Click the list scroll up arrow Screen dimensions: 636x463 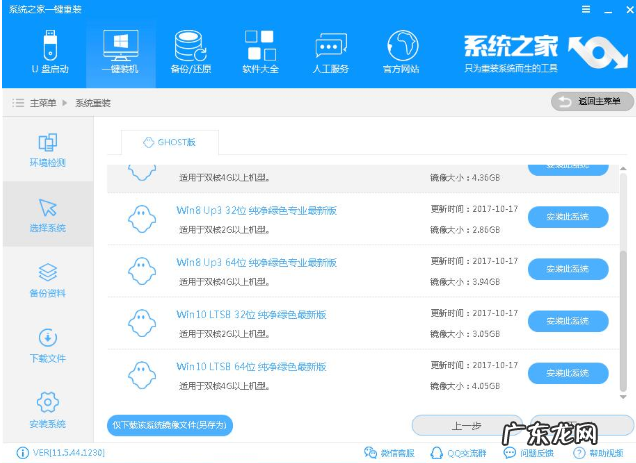pyautogui.click(x=623, y=168)
